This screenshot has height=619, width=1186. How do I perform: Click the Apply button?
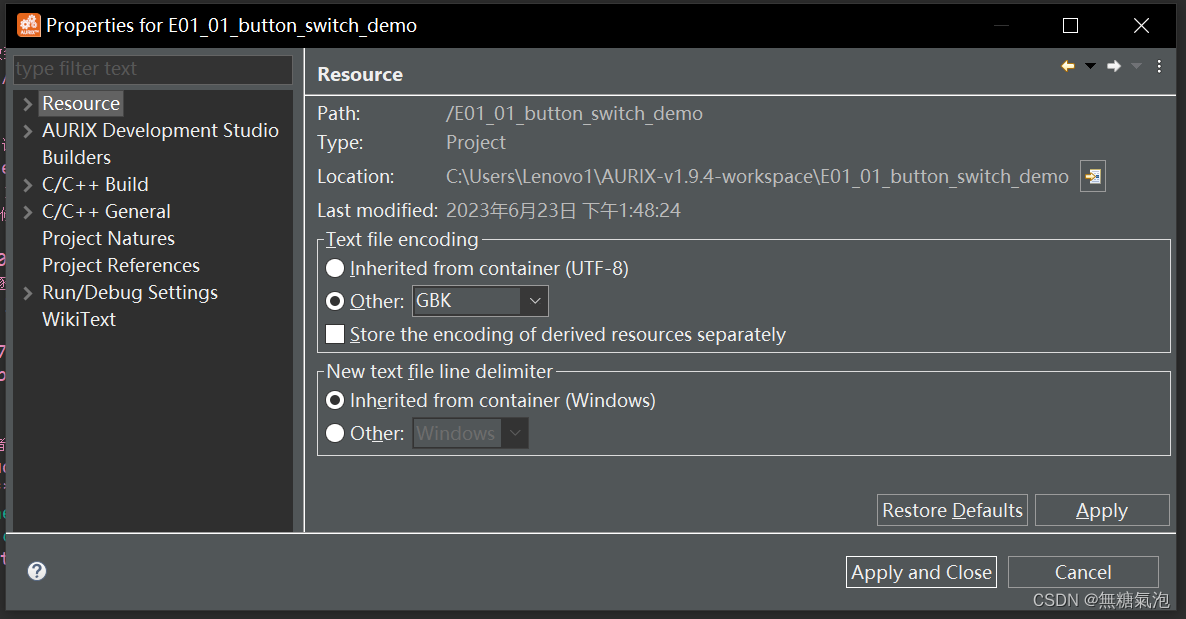(x=1102, y=510)
